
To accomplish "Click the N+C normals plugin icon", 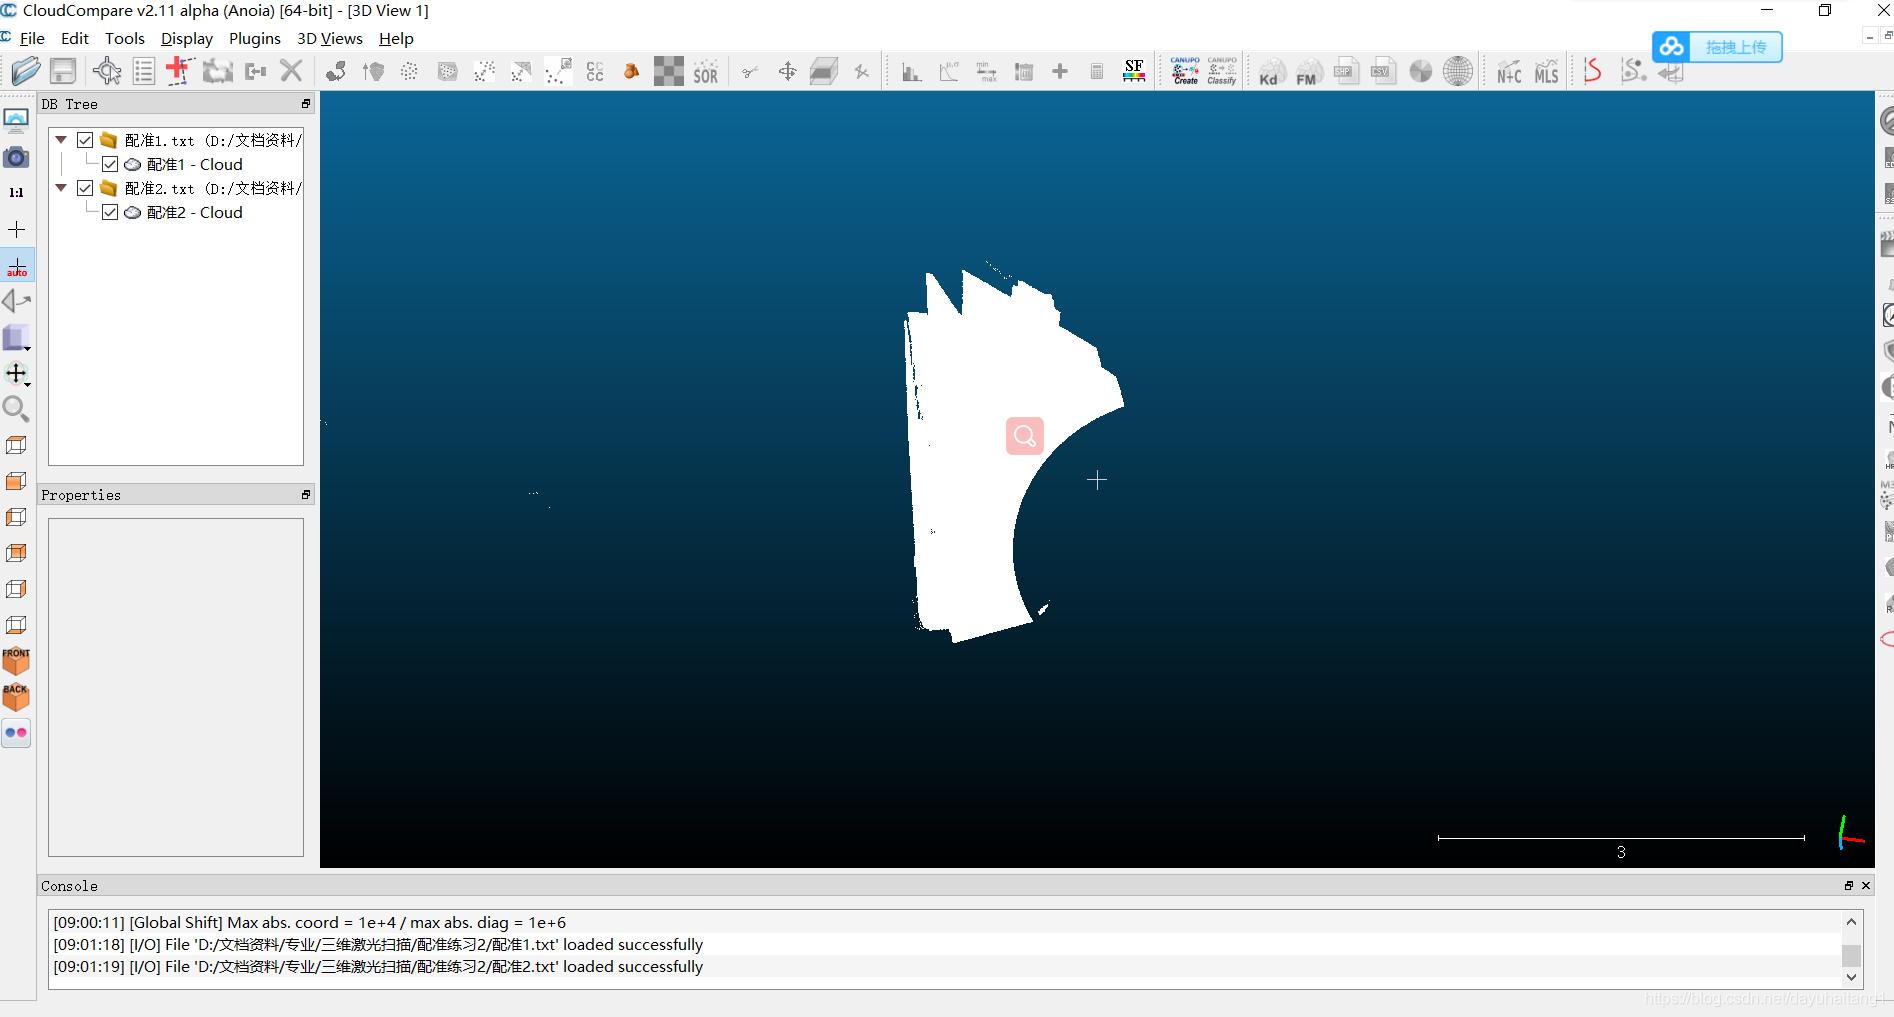I will click(1509, 72).
